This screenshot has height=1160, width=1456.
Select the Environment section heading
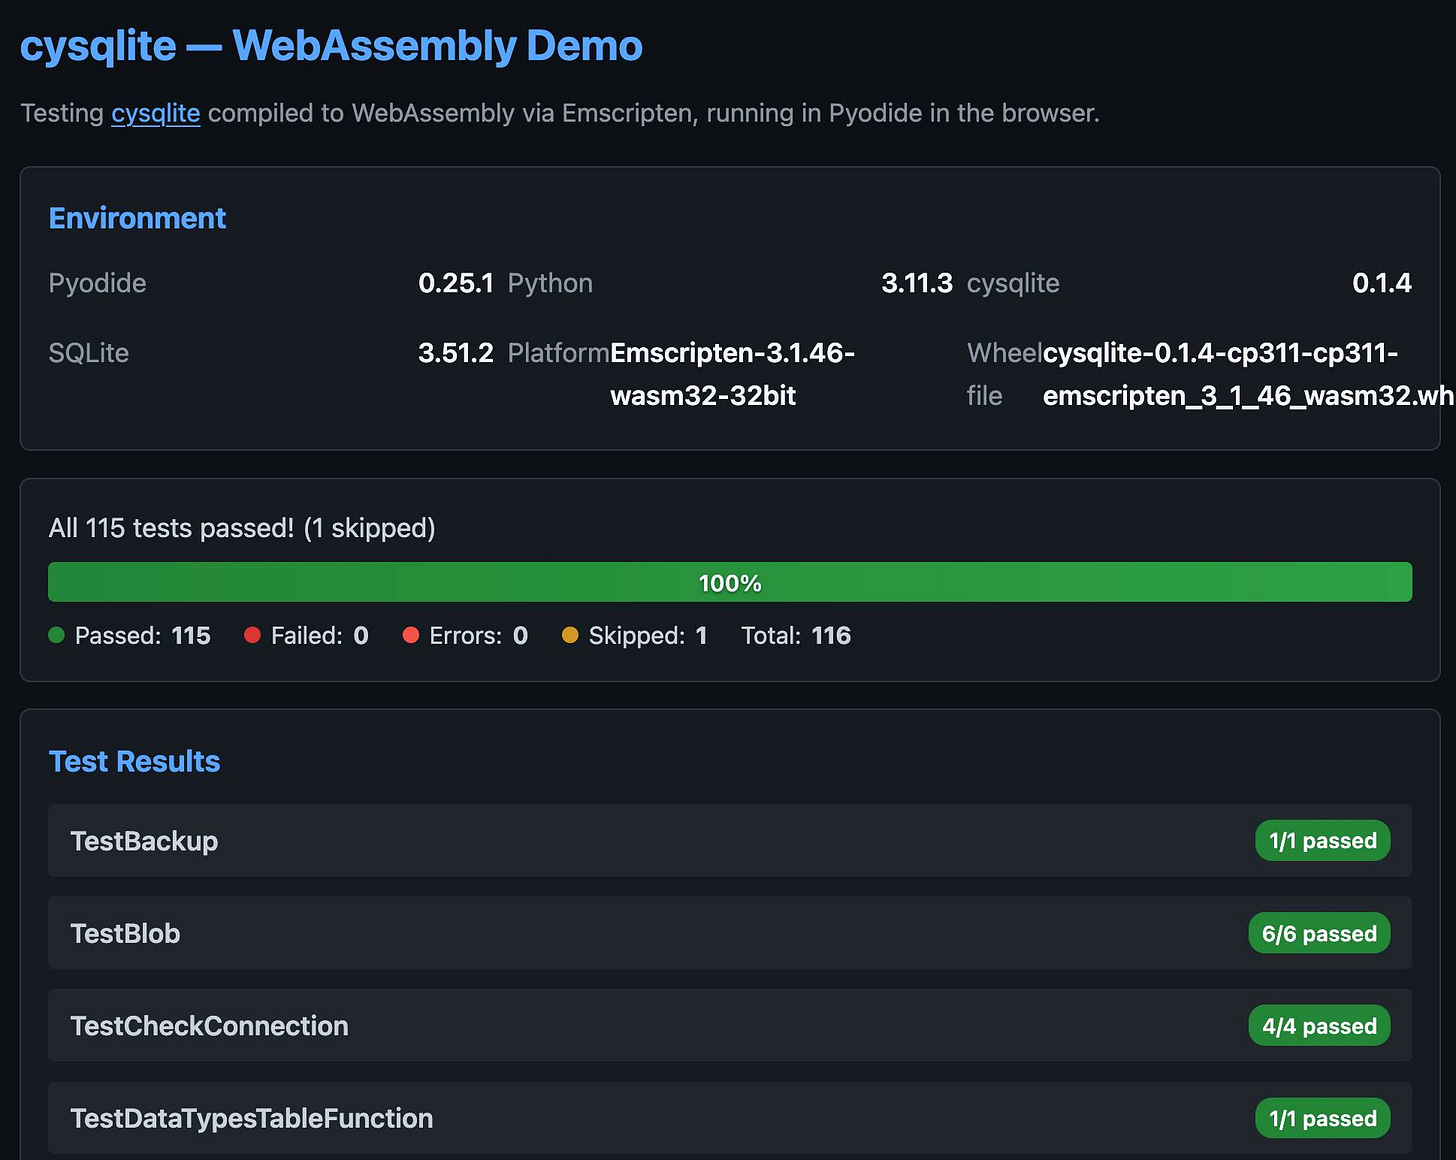[x=137, y=218]
